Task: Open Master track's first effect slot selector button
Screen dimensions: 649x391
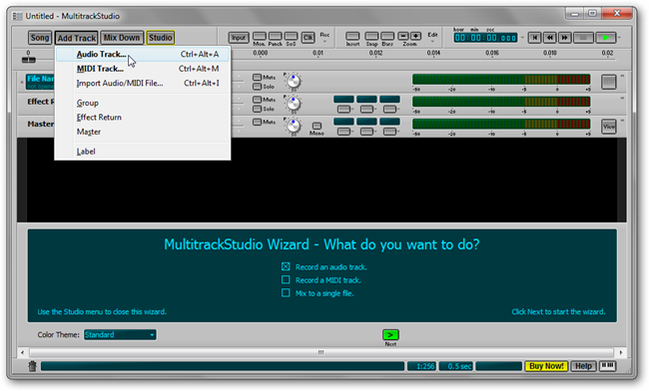Action: (344, 132)
